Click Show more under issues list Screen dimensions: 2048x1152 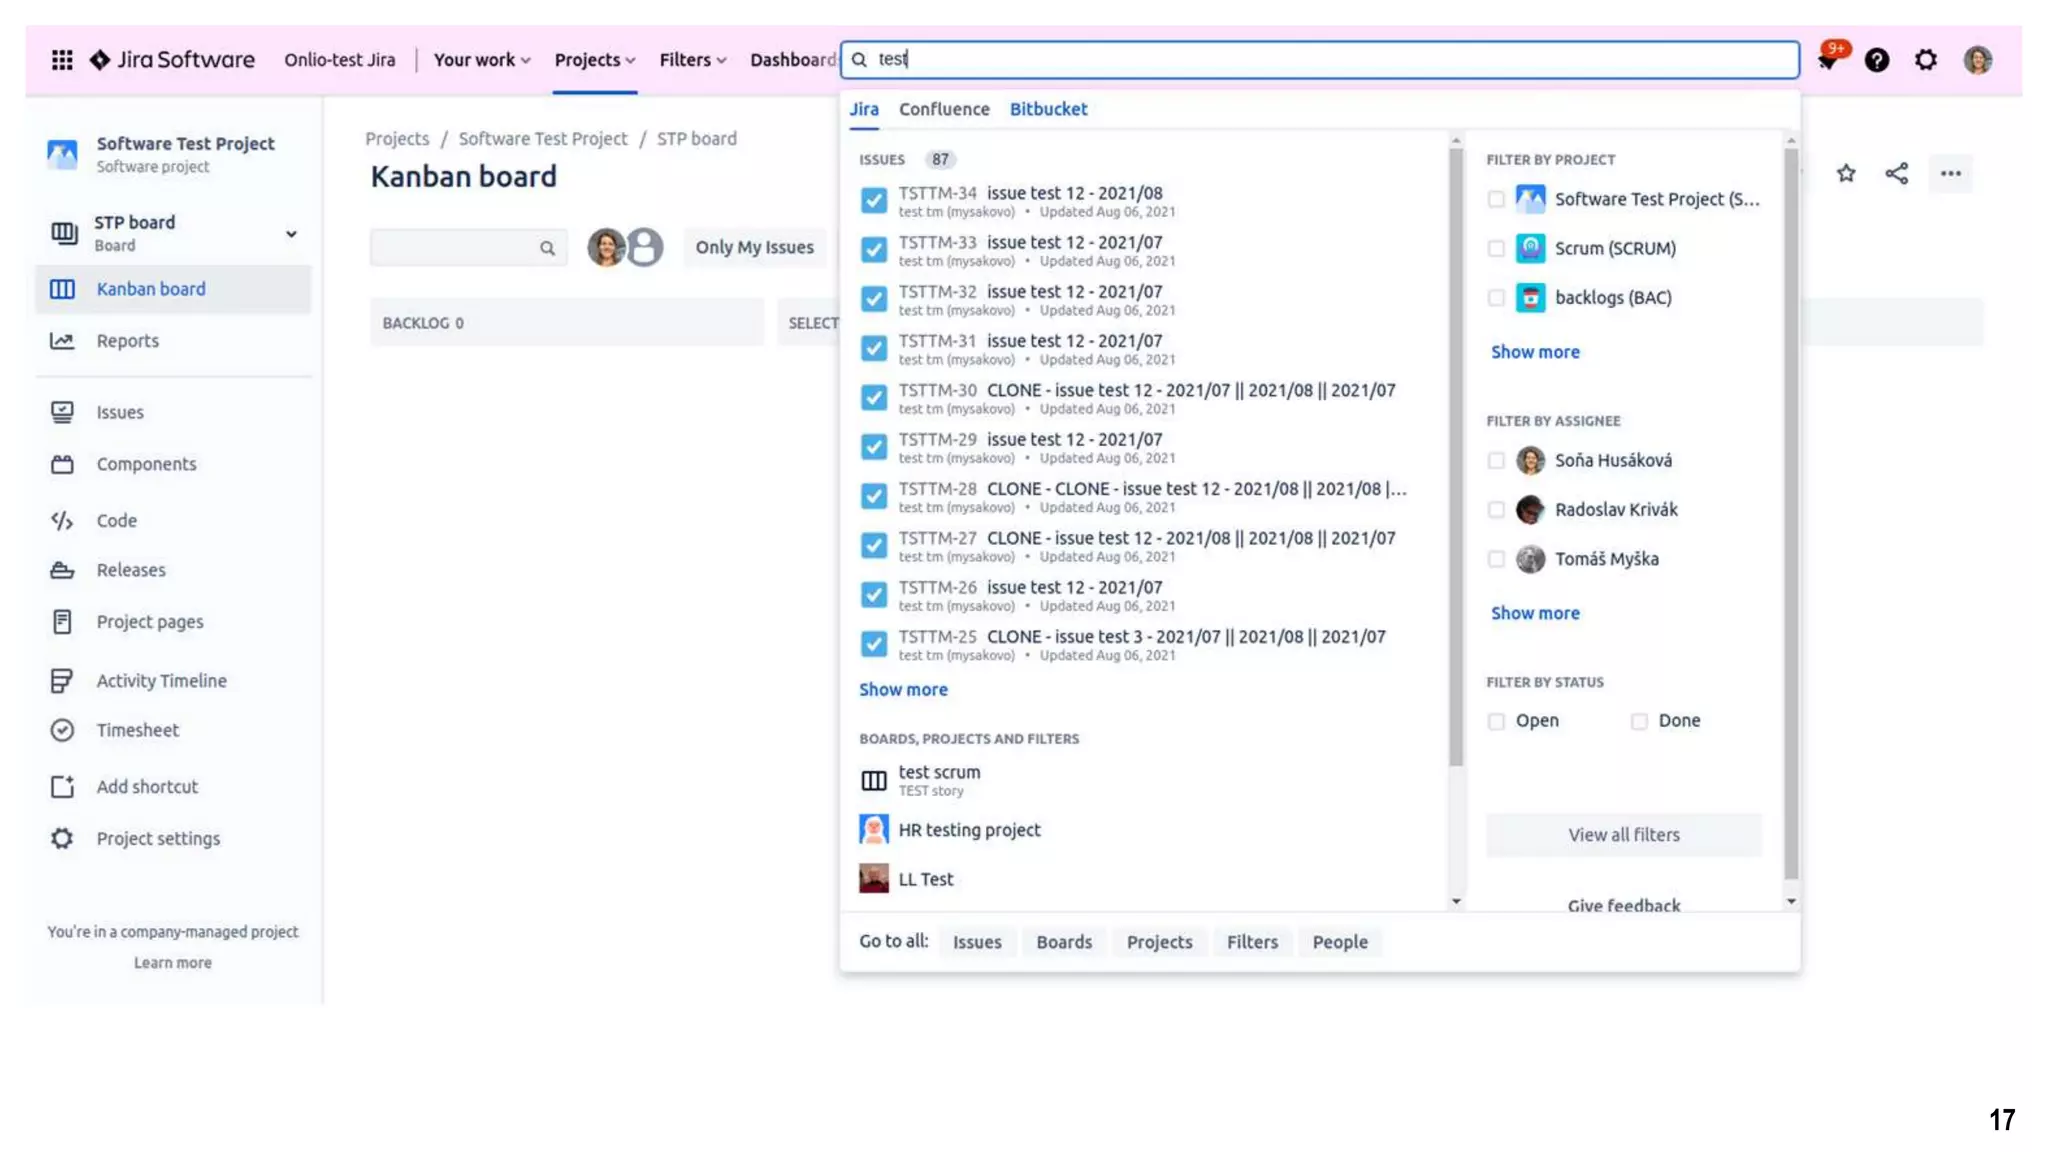pyautogui.click(x=903, y=690)
